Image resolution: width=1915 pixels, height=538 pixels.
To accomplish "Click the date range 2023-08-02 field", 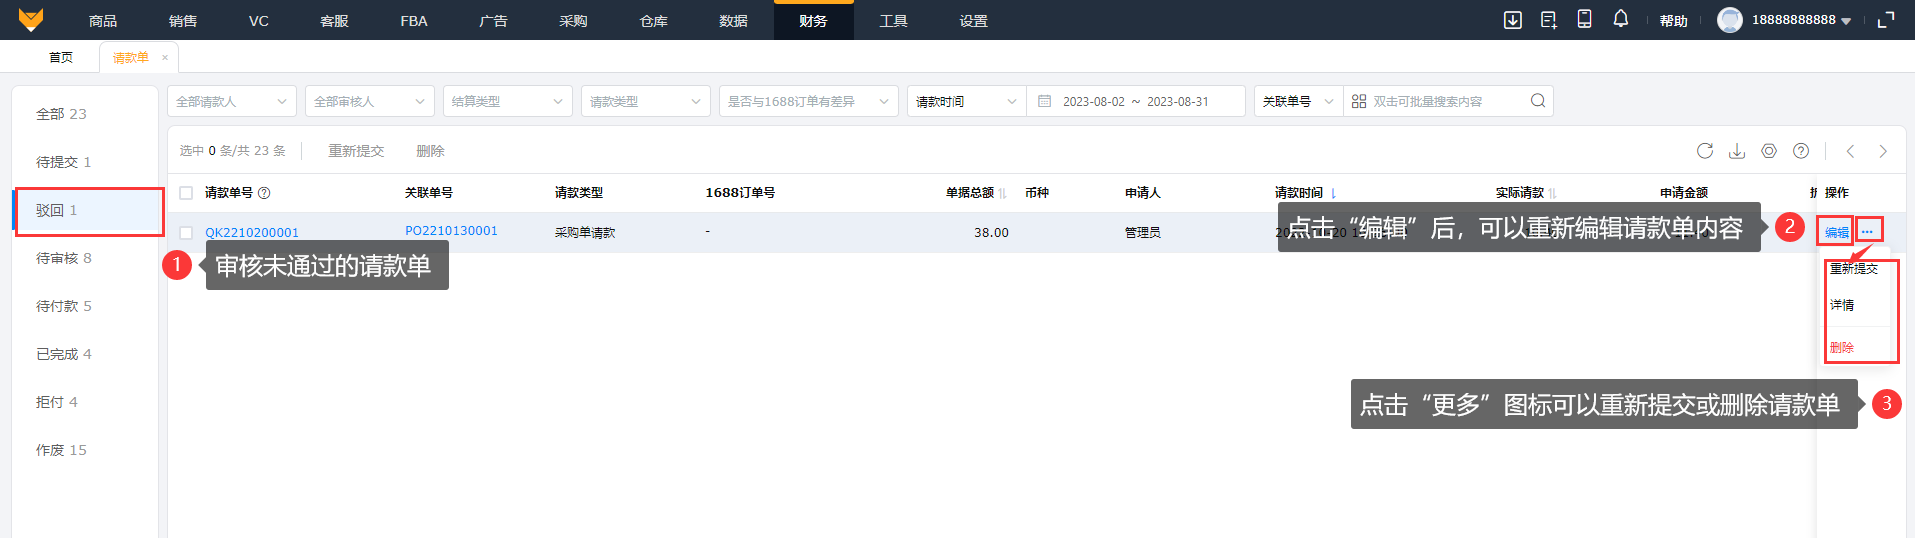I will 1093,102.
